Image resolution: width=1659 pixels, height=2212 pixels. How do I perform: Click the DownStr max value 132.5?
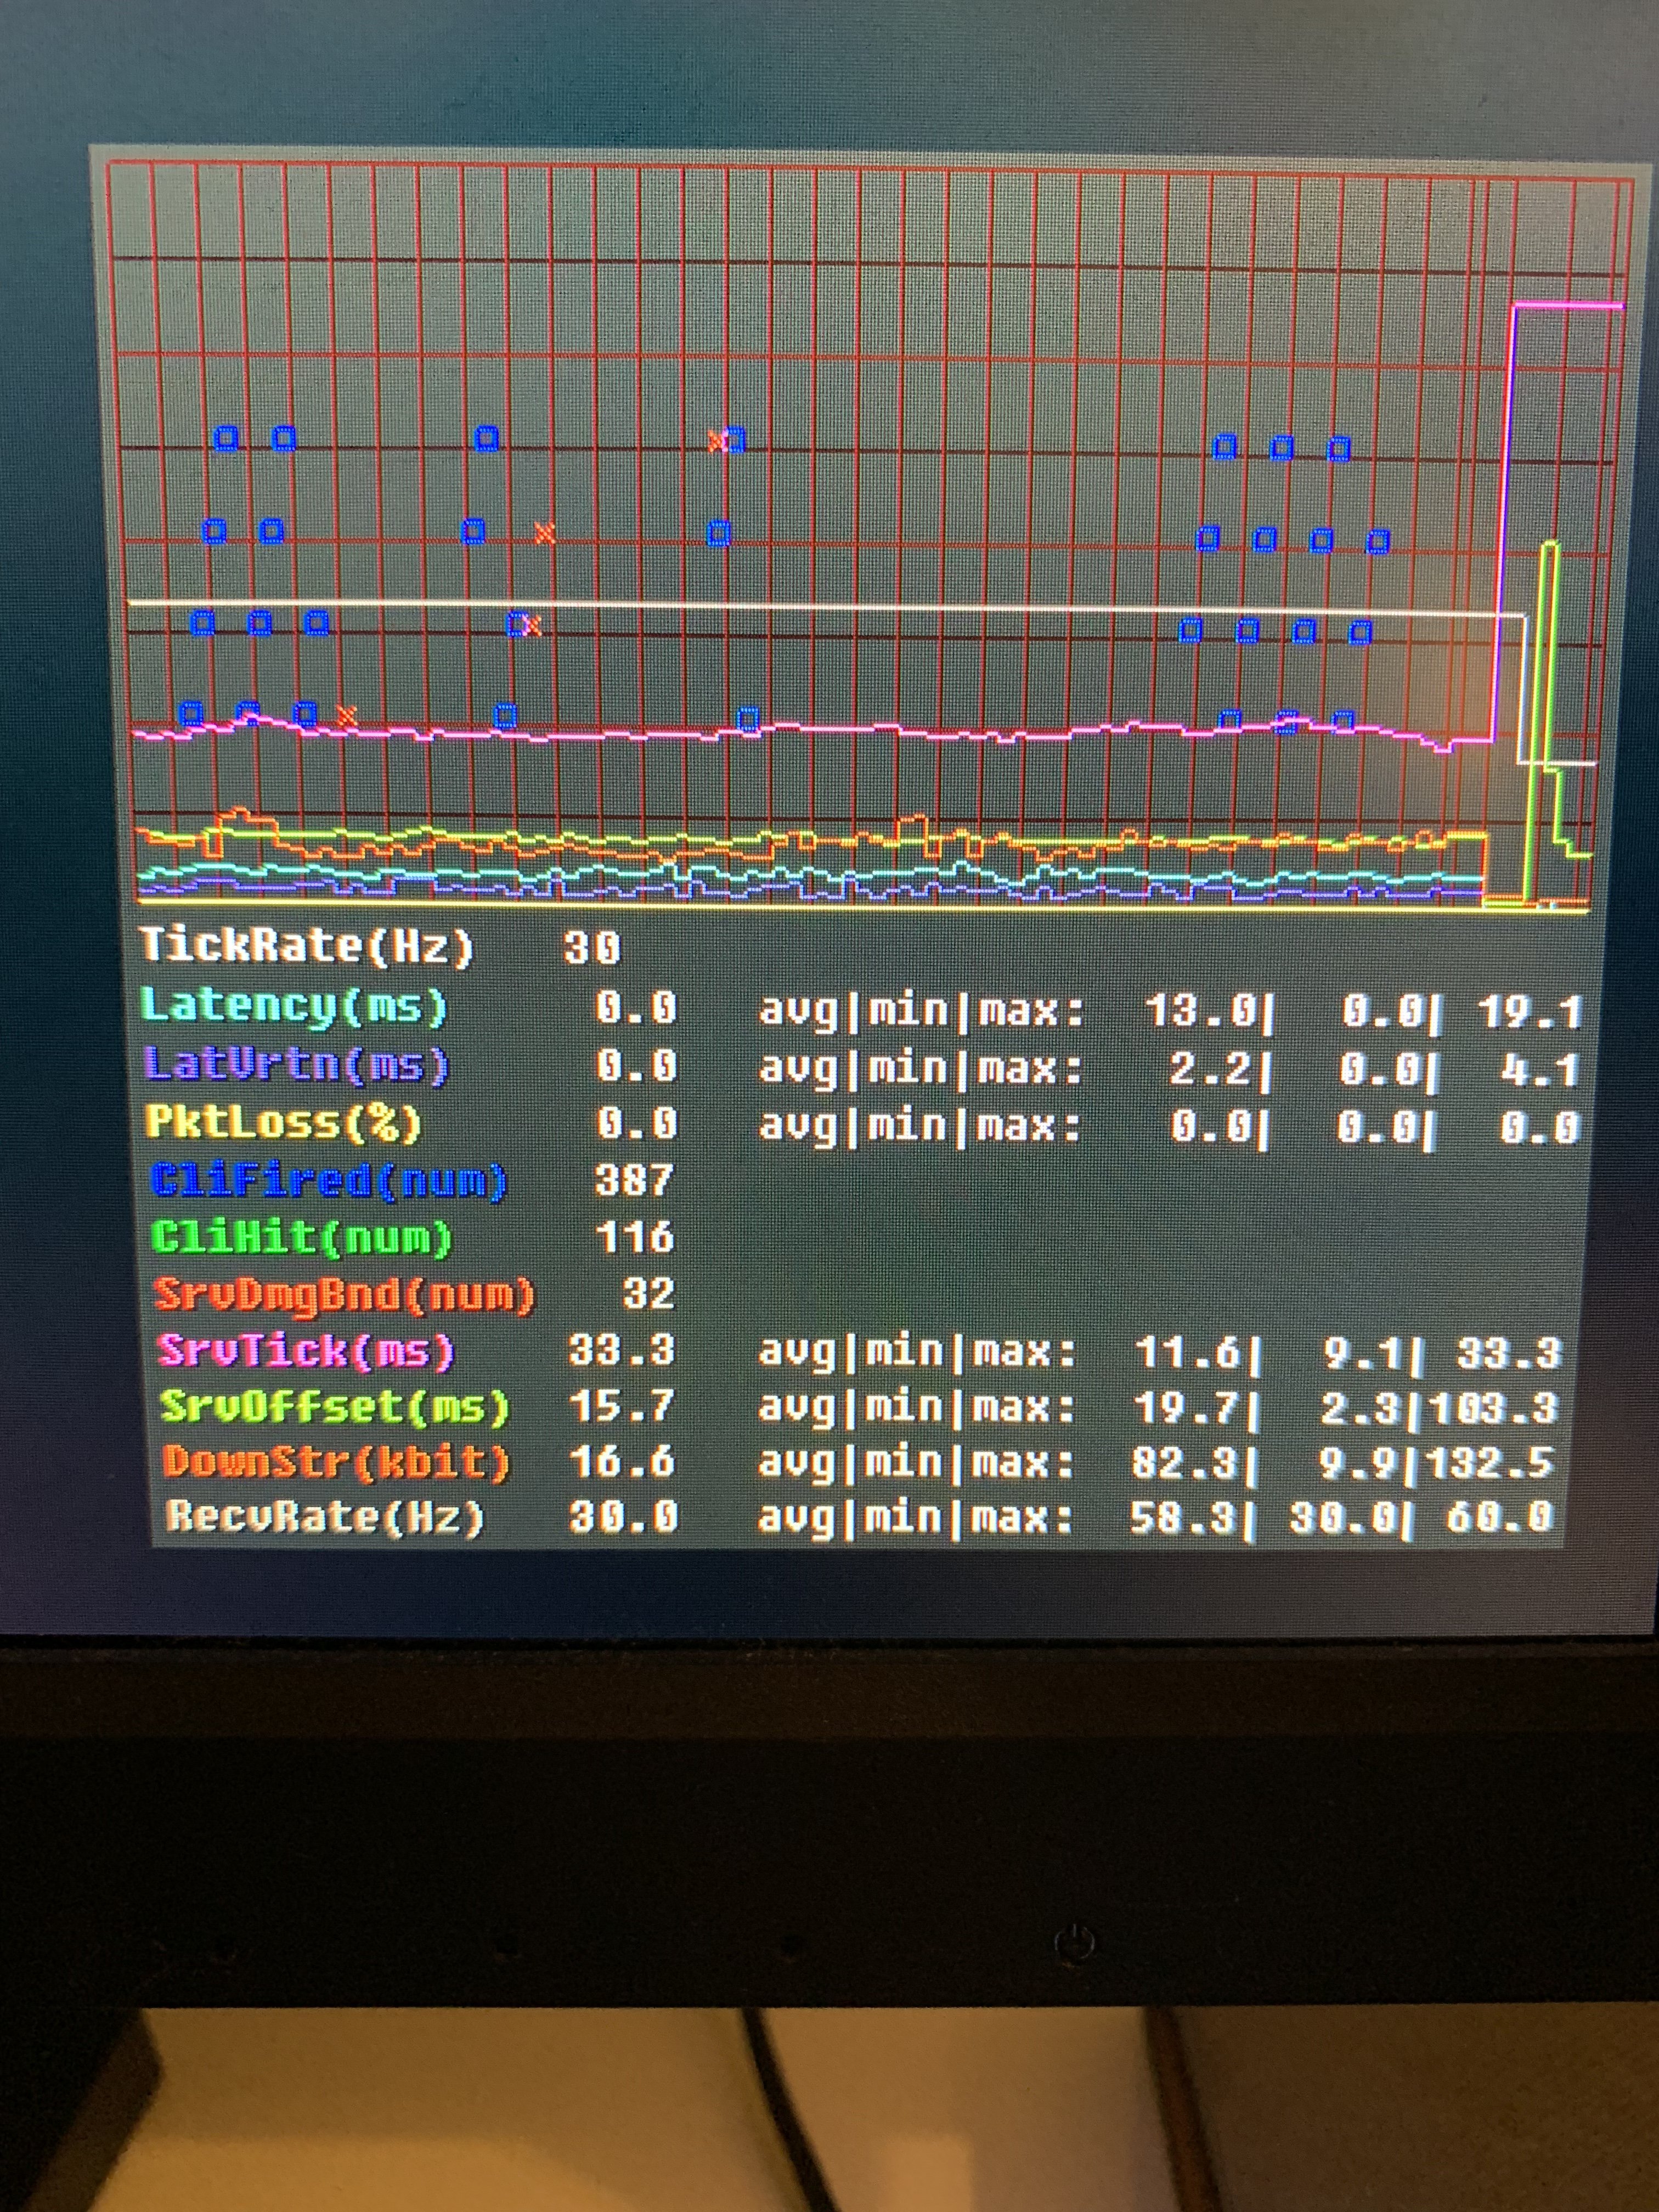[1490, 1463]
